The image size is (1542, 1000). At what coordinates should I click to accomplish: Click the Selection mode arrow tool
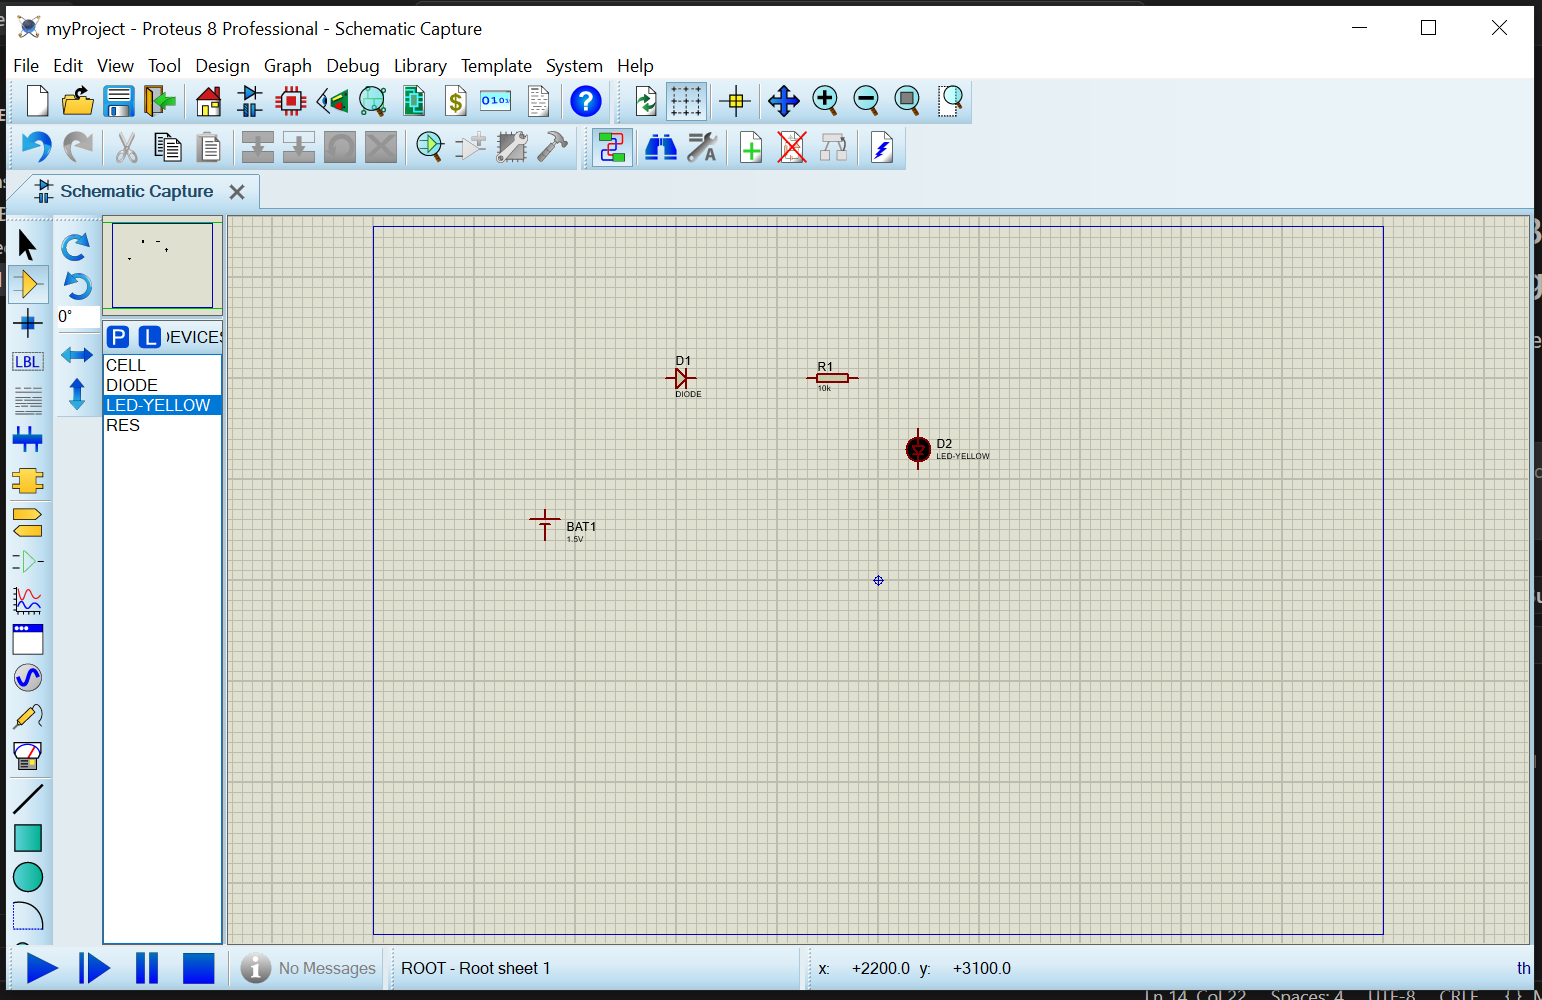28,245
